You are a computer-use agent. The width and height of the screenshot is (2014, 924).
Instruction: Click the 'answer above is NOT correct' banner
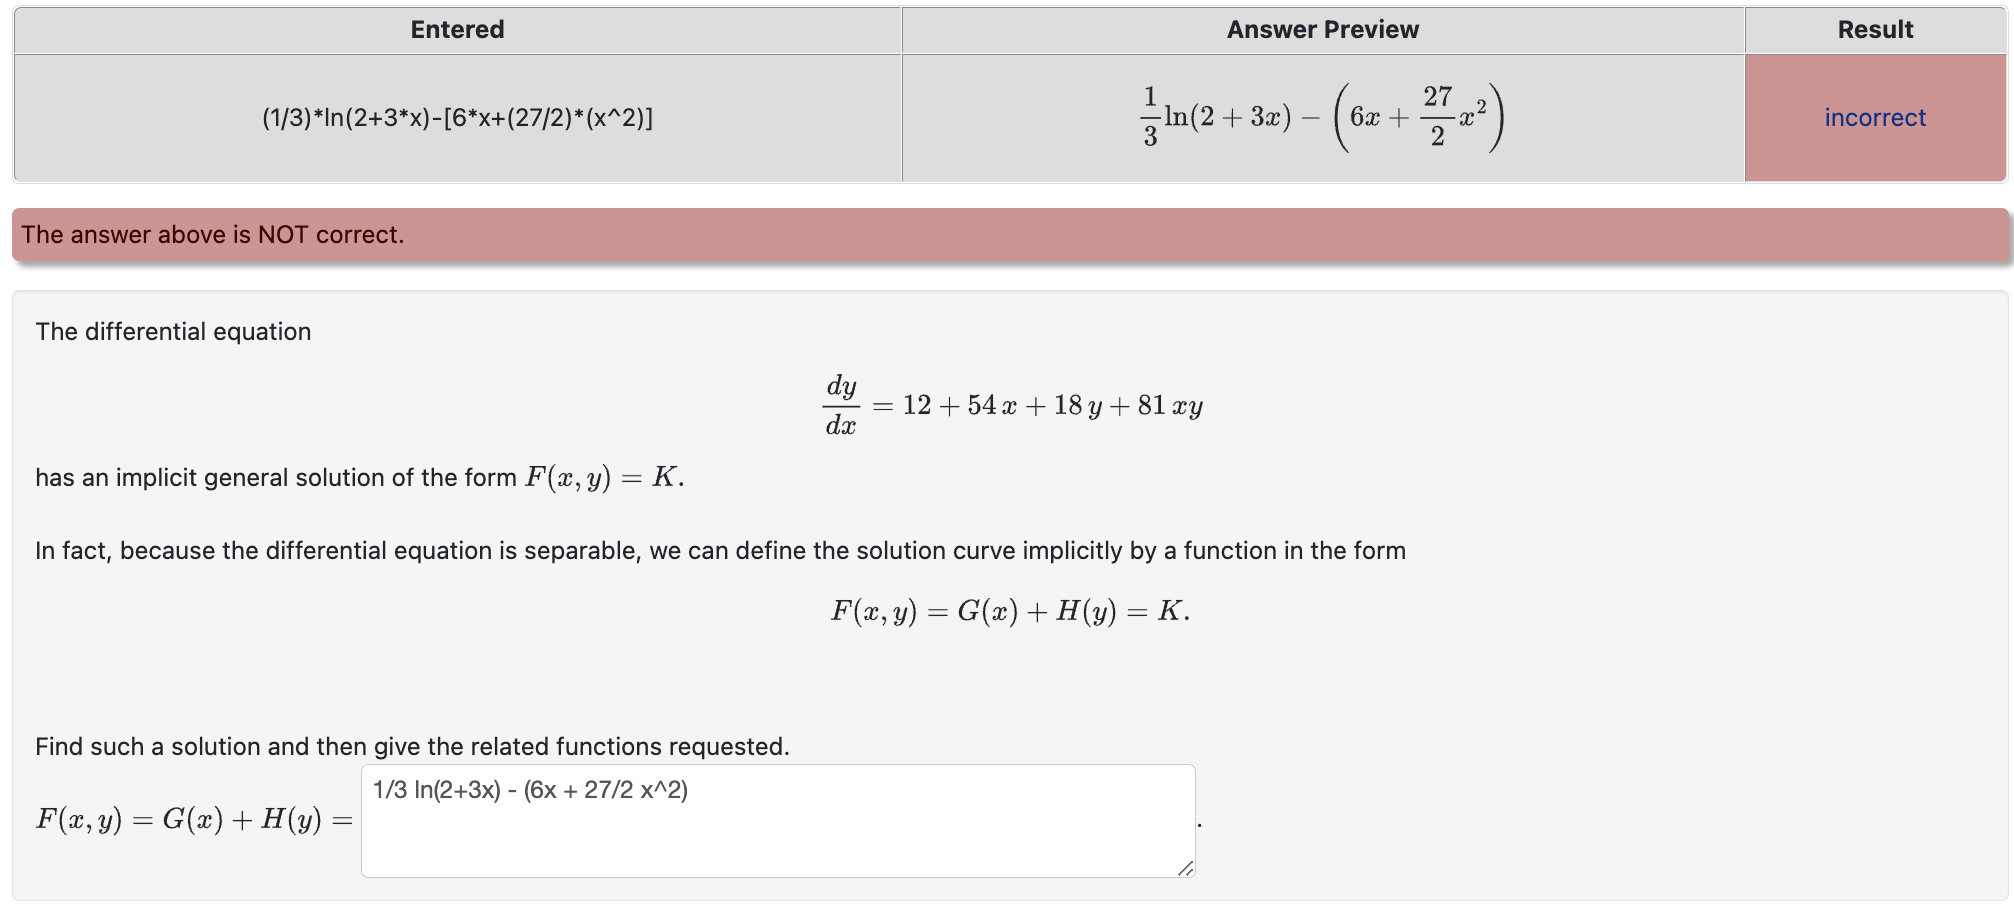(213, 234)
